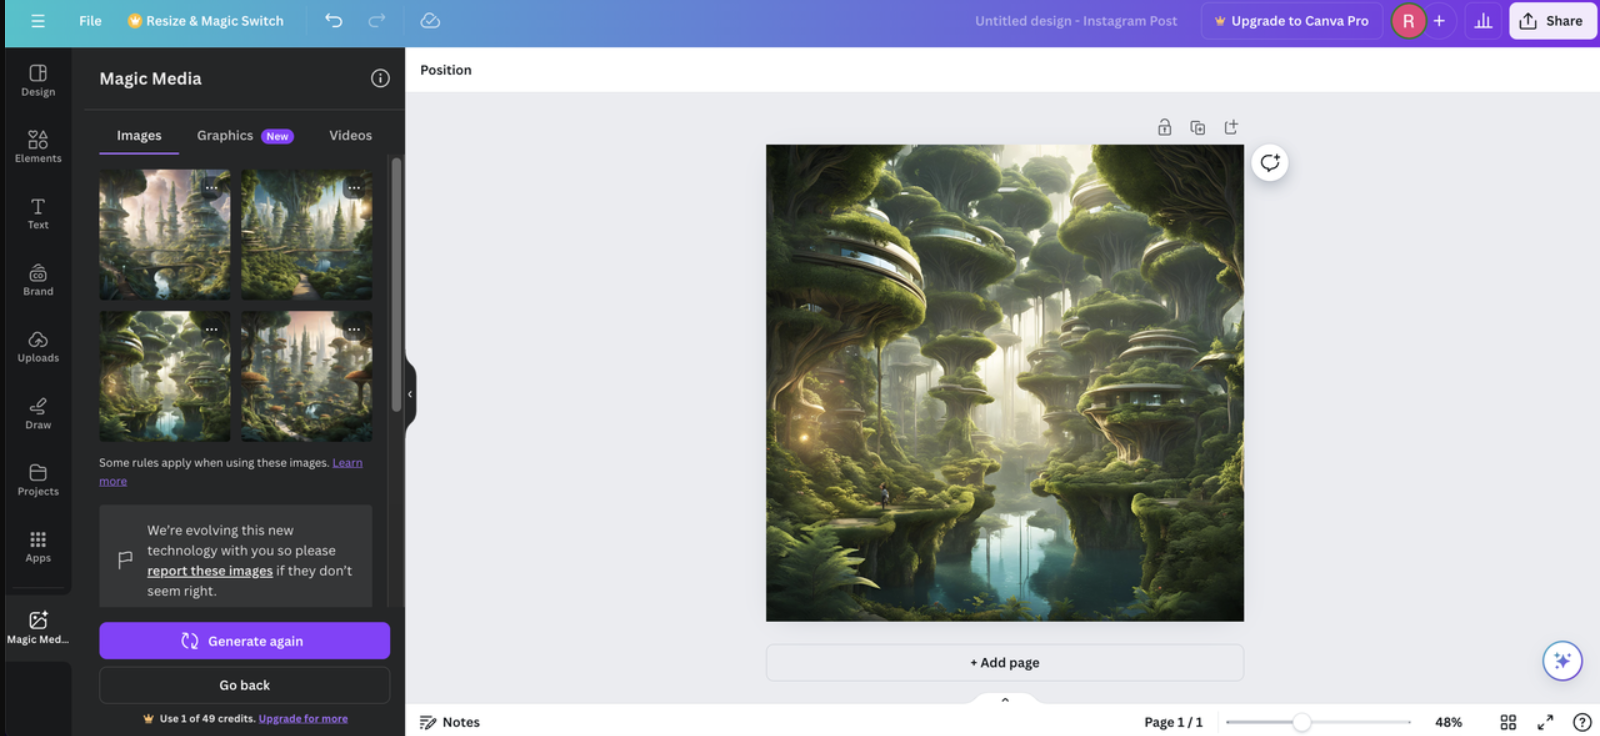Viewport: 1600px width, 736px height.
Task: Open the Elements sidebar panel
Action: click(x=38, y=146)
